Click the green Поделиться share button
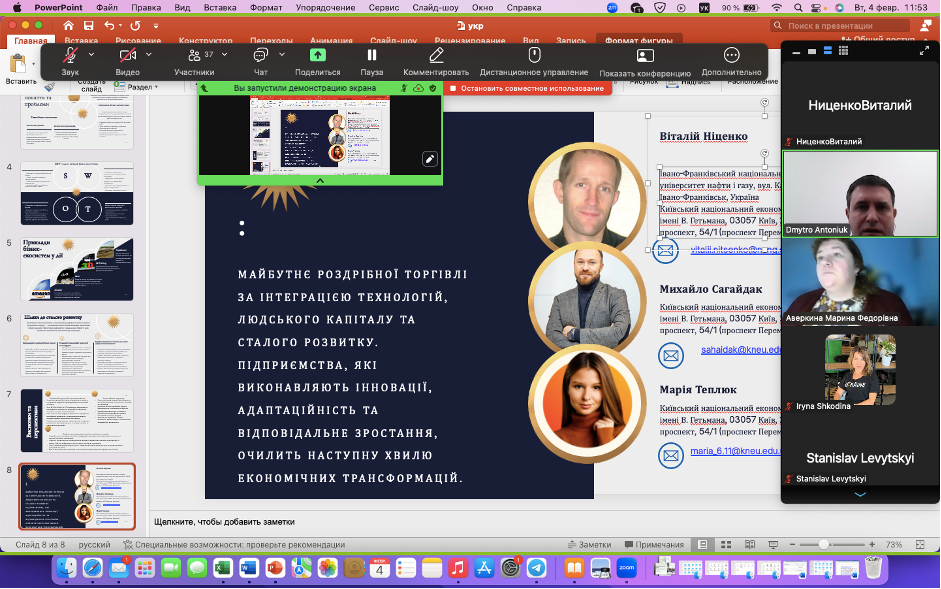The width and height of the screenshot is (941, 589). (x=317, y=62)
